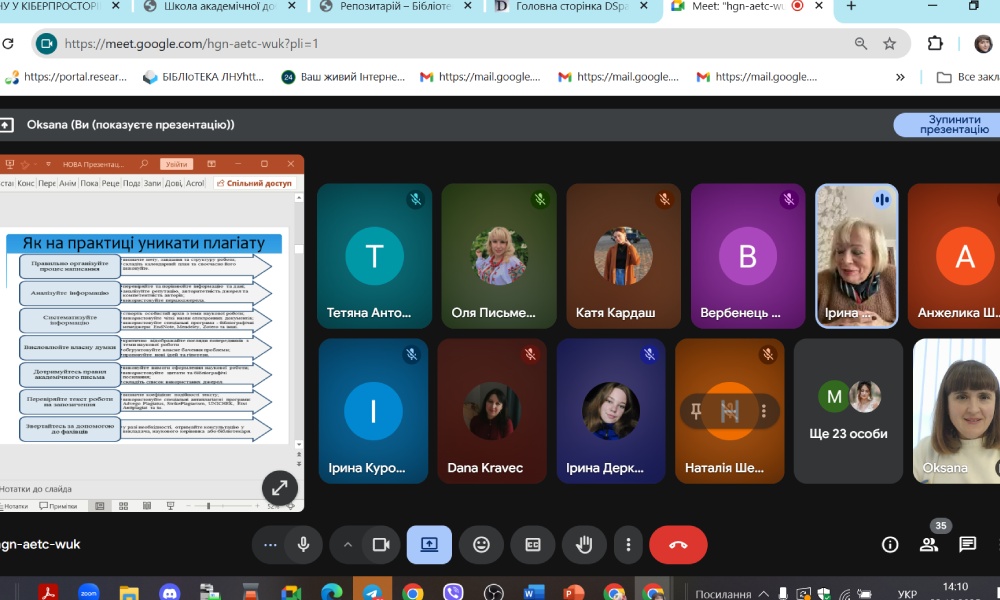Expand audio settings dots next to microphone

[270, 545]
